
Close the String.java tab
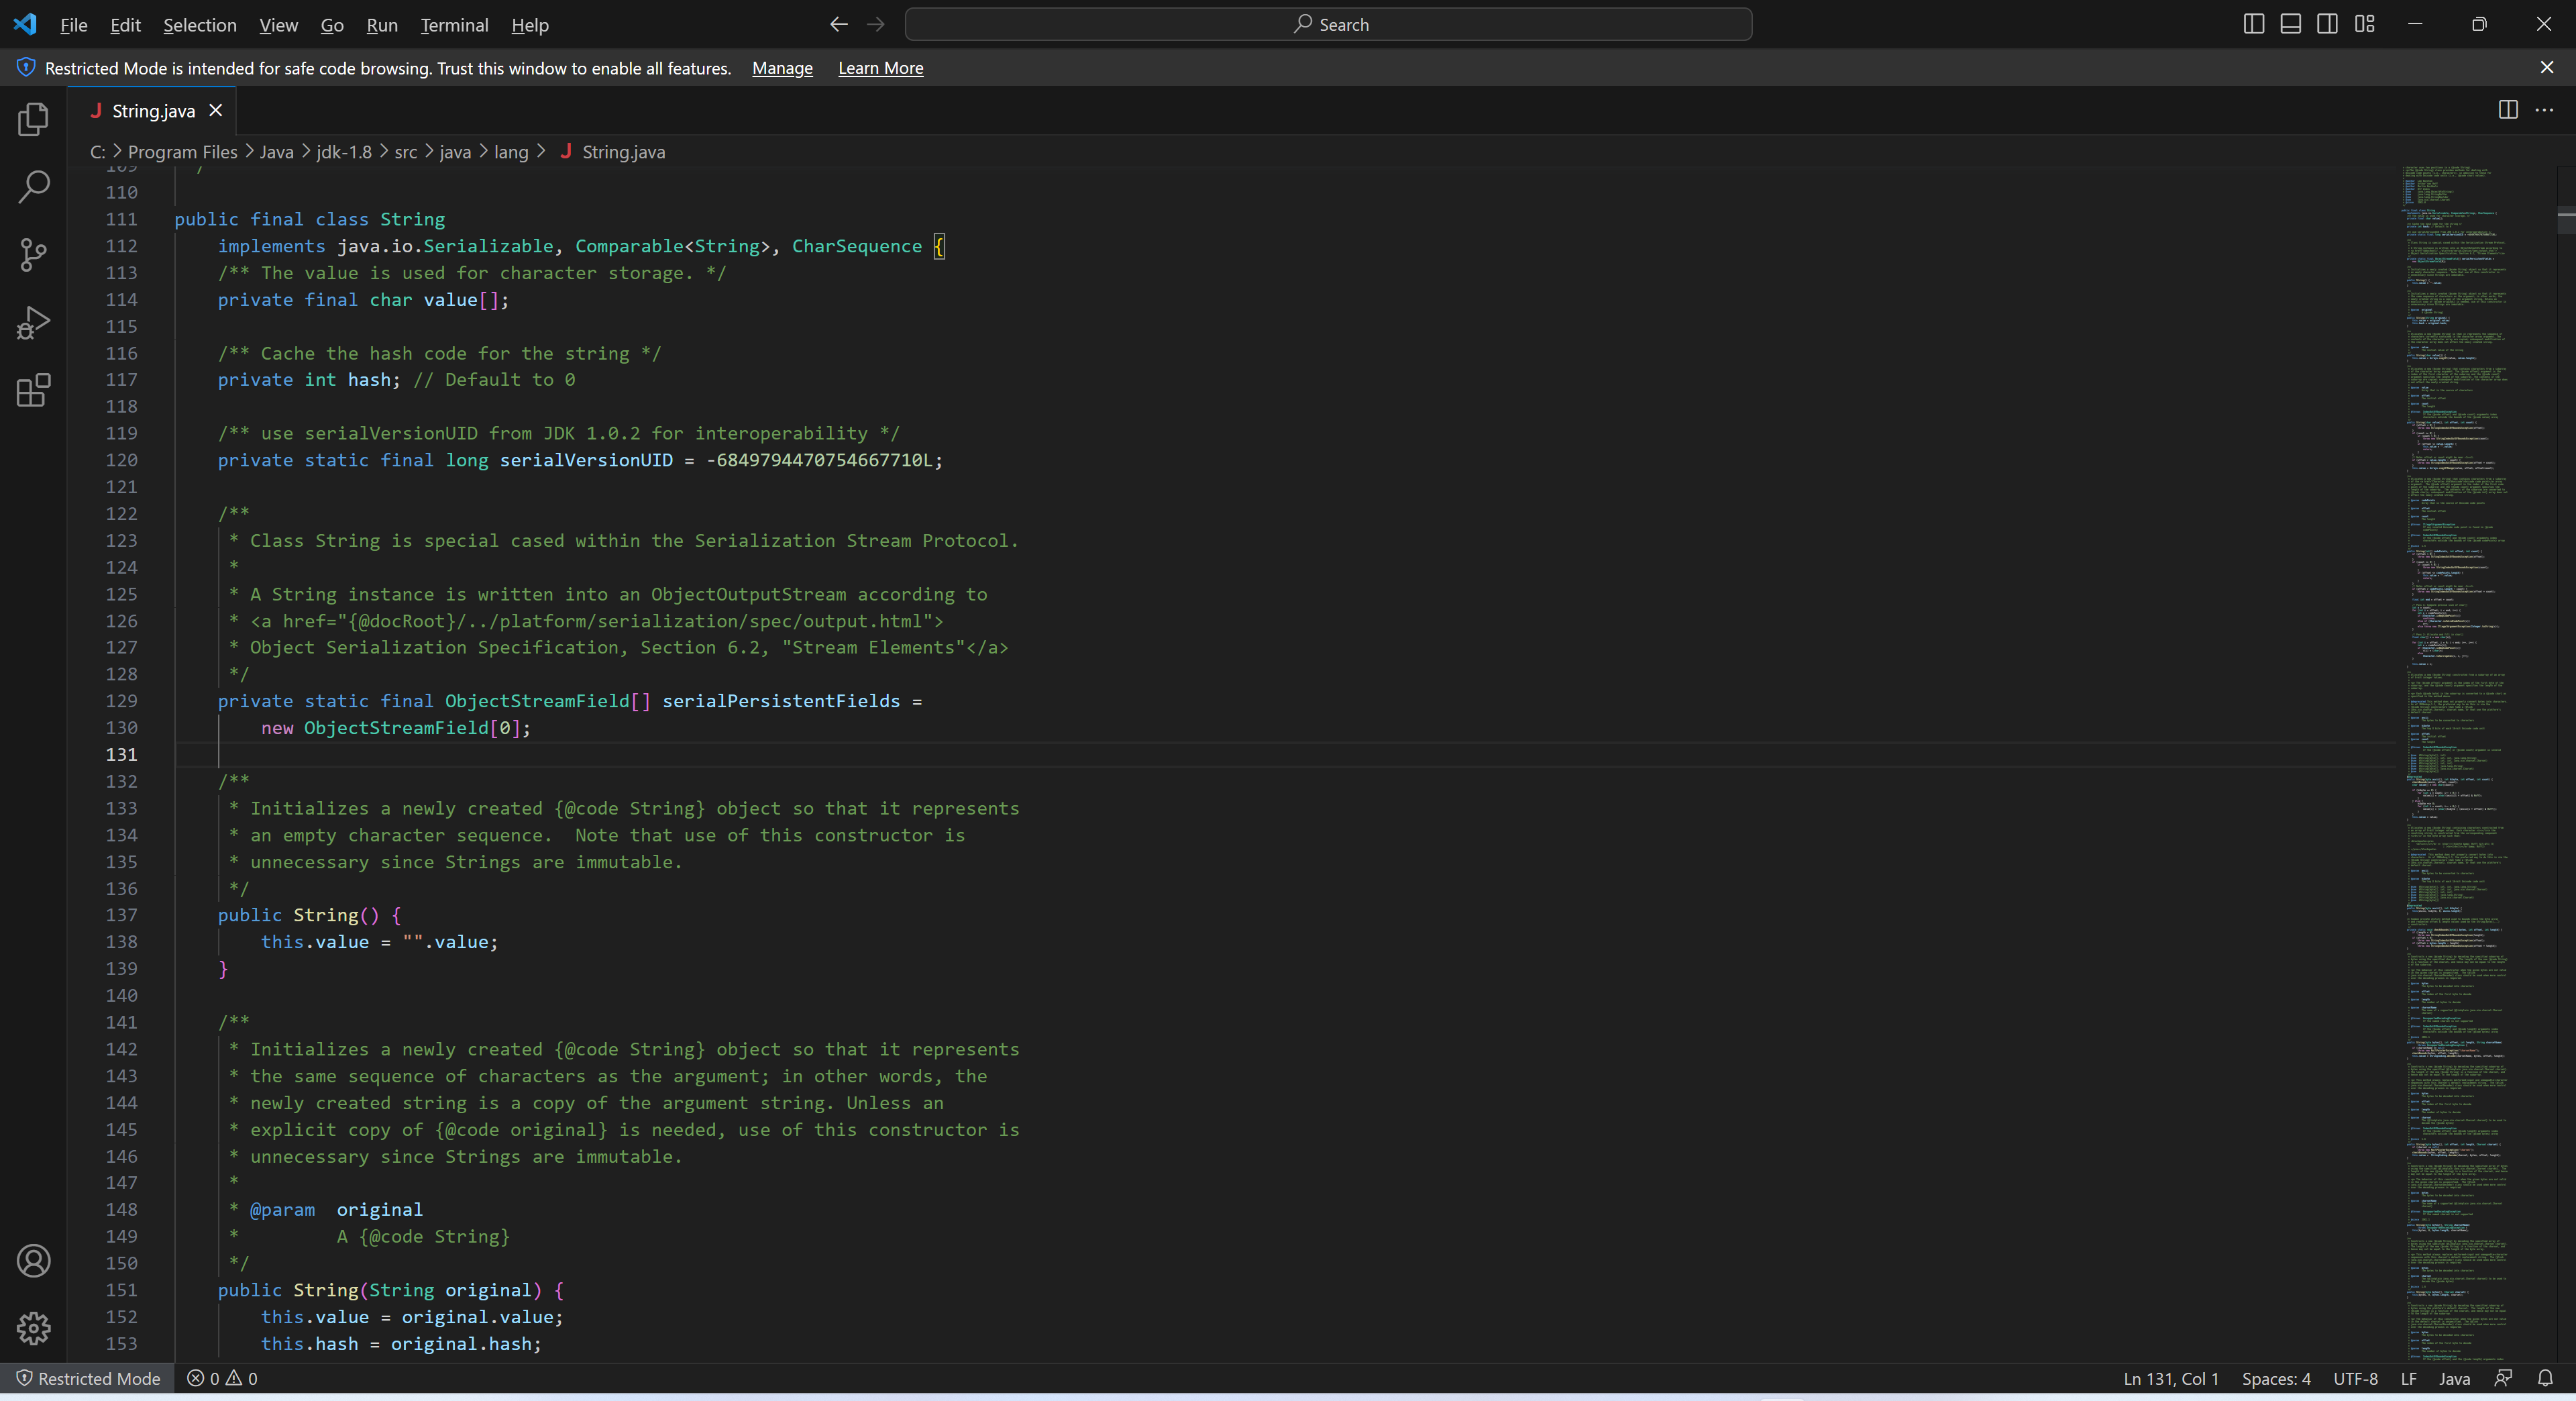point(215,111)
